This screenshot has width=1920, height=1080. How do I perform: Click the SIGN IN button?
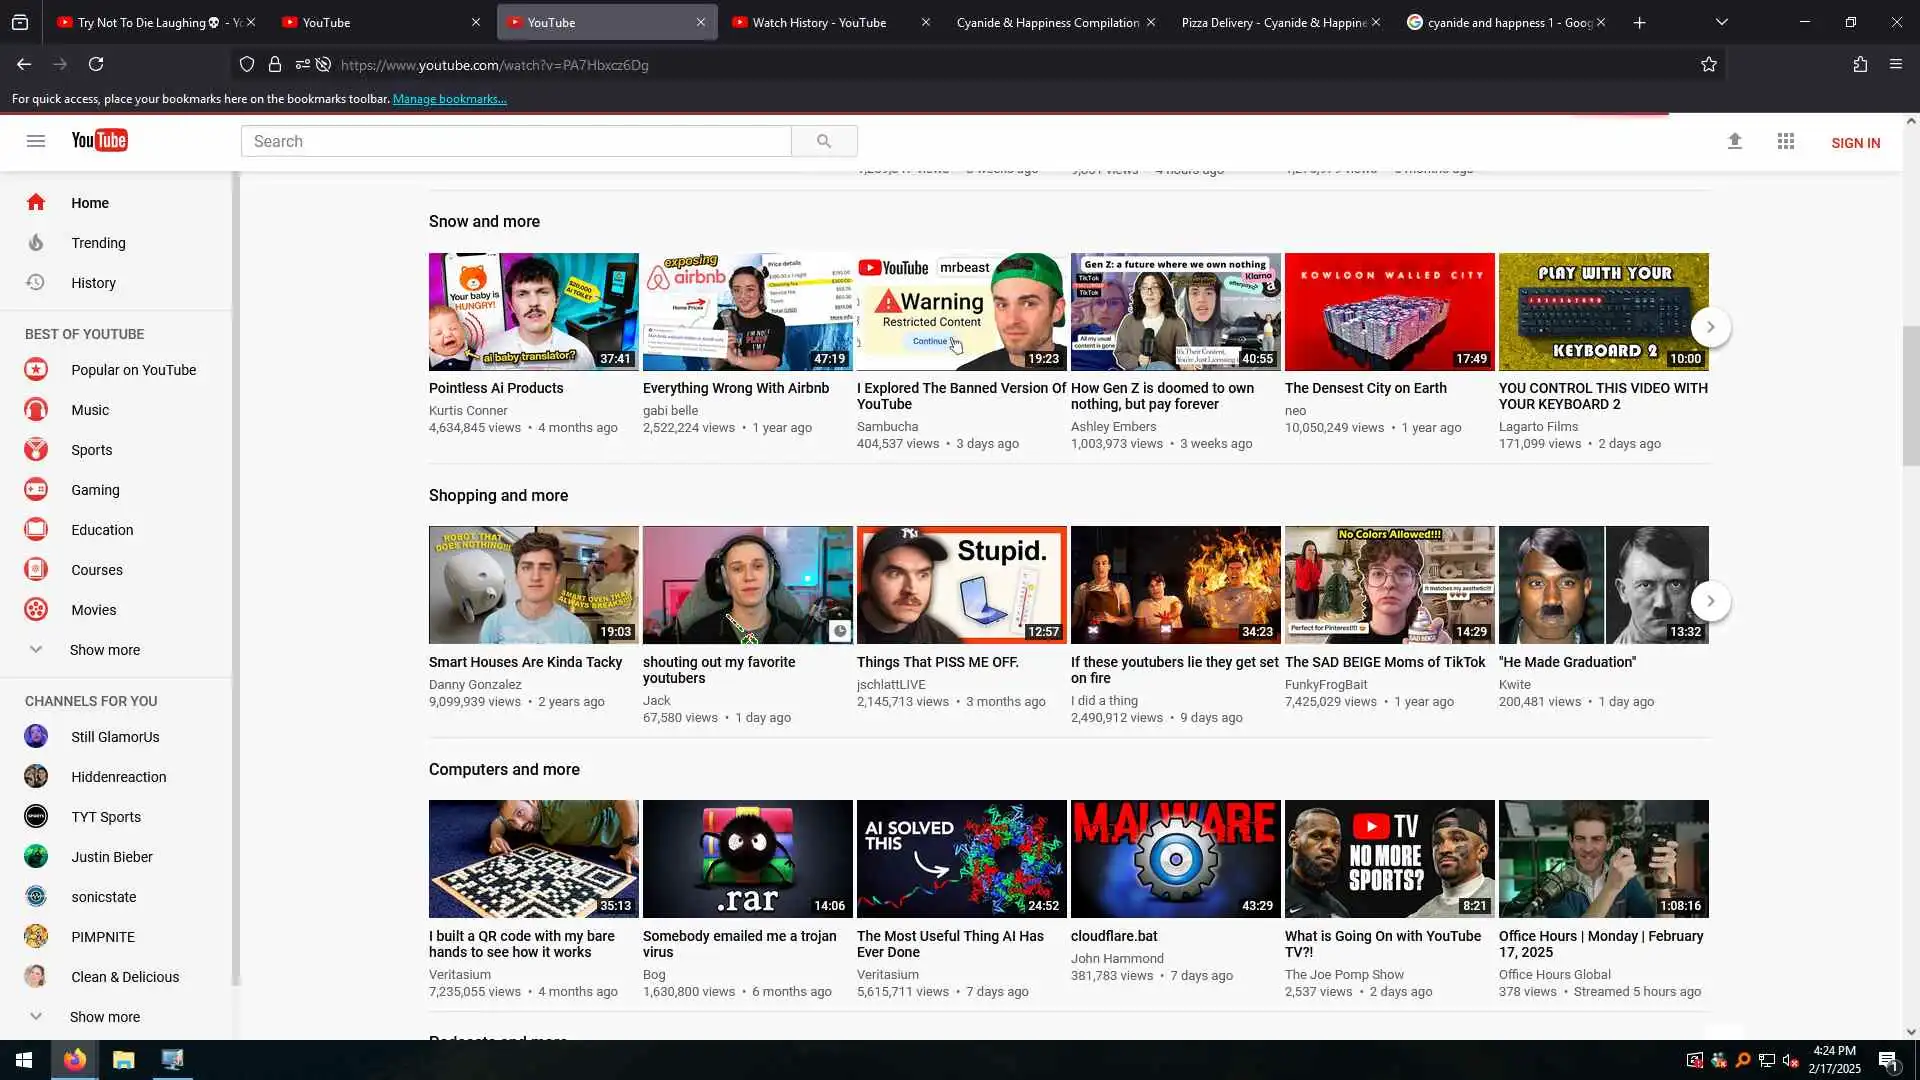click(x=1855, y=143)
